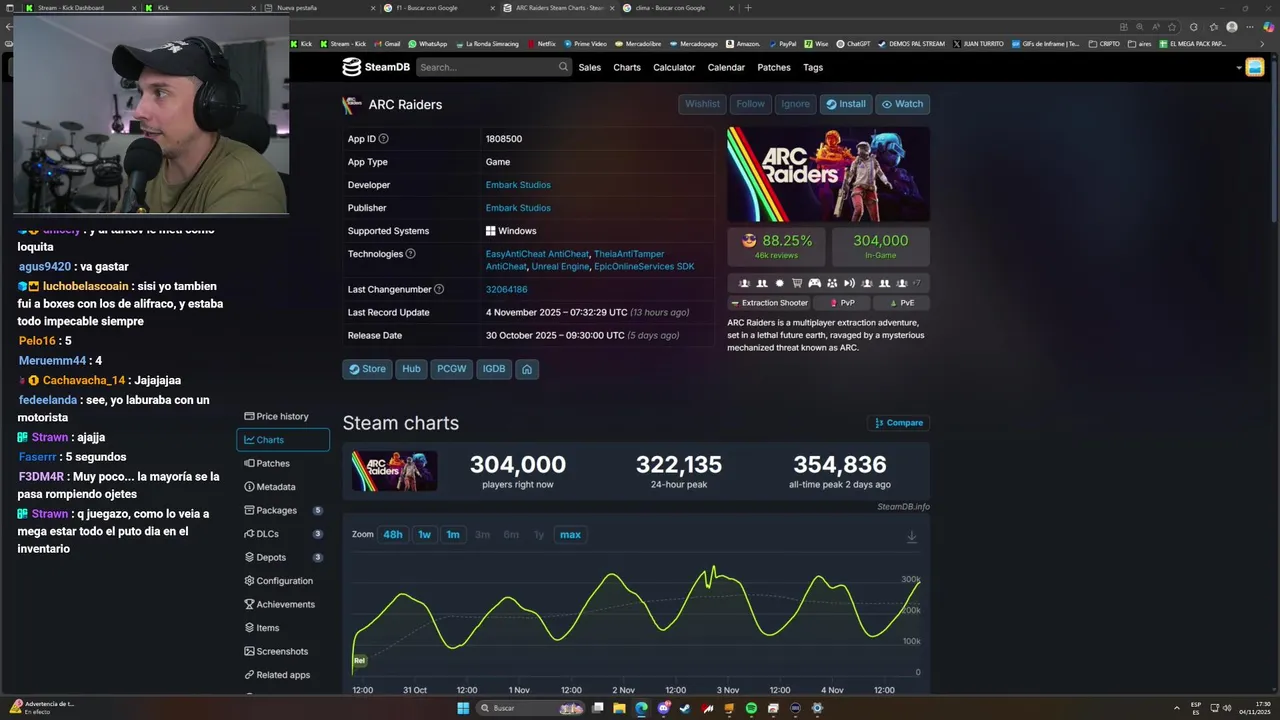
Task: Open the Store link button
Action: [367, 369]
